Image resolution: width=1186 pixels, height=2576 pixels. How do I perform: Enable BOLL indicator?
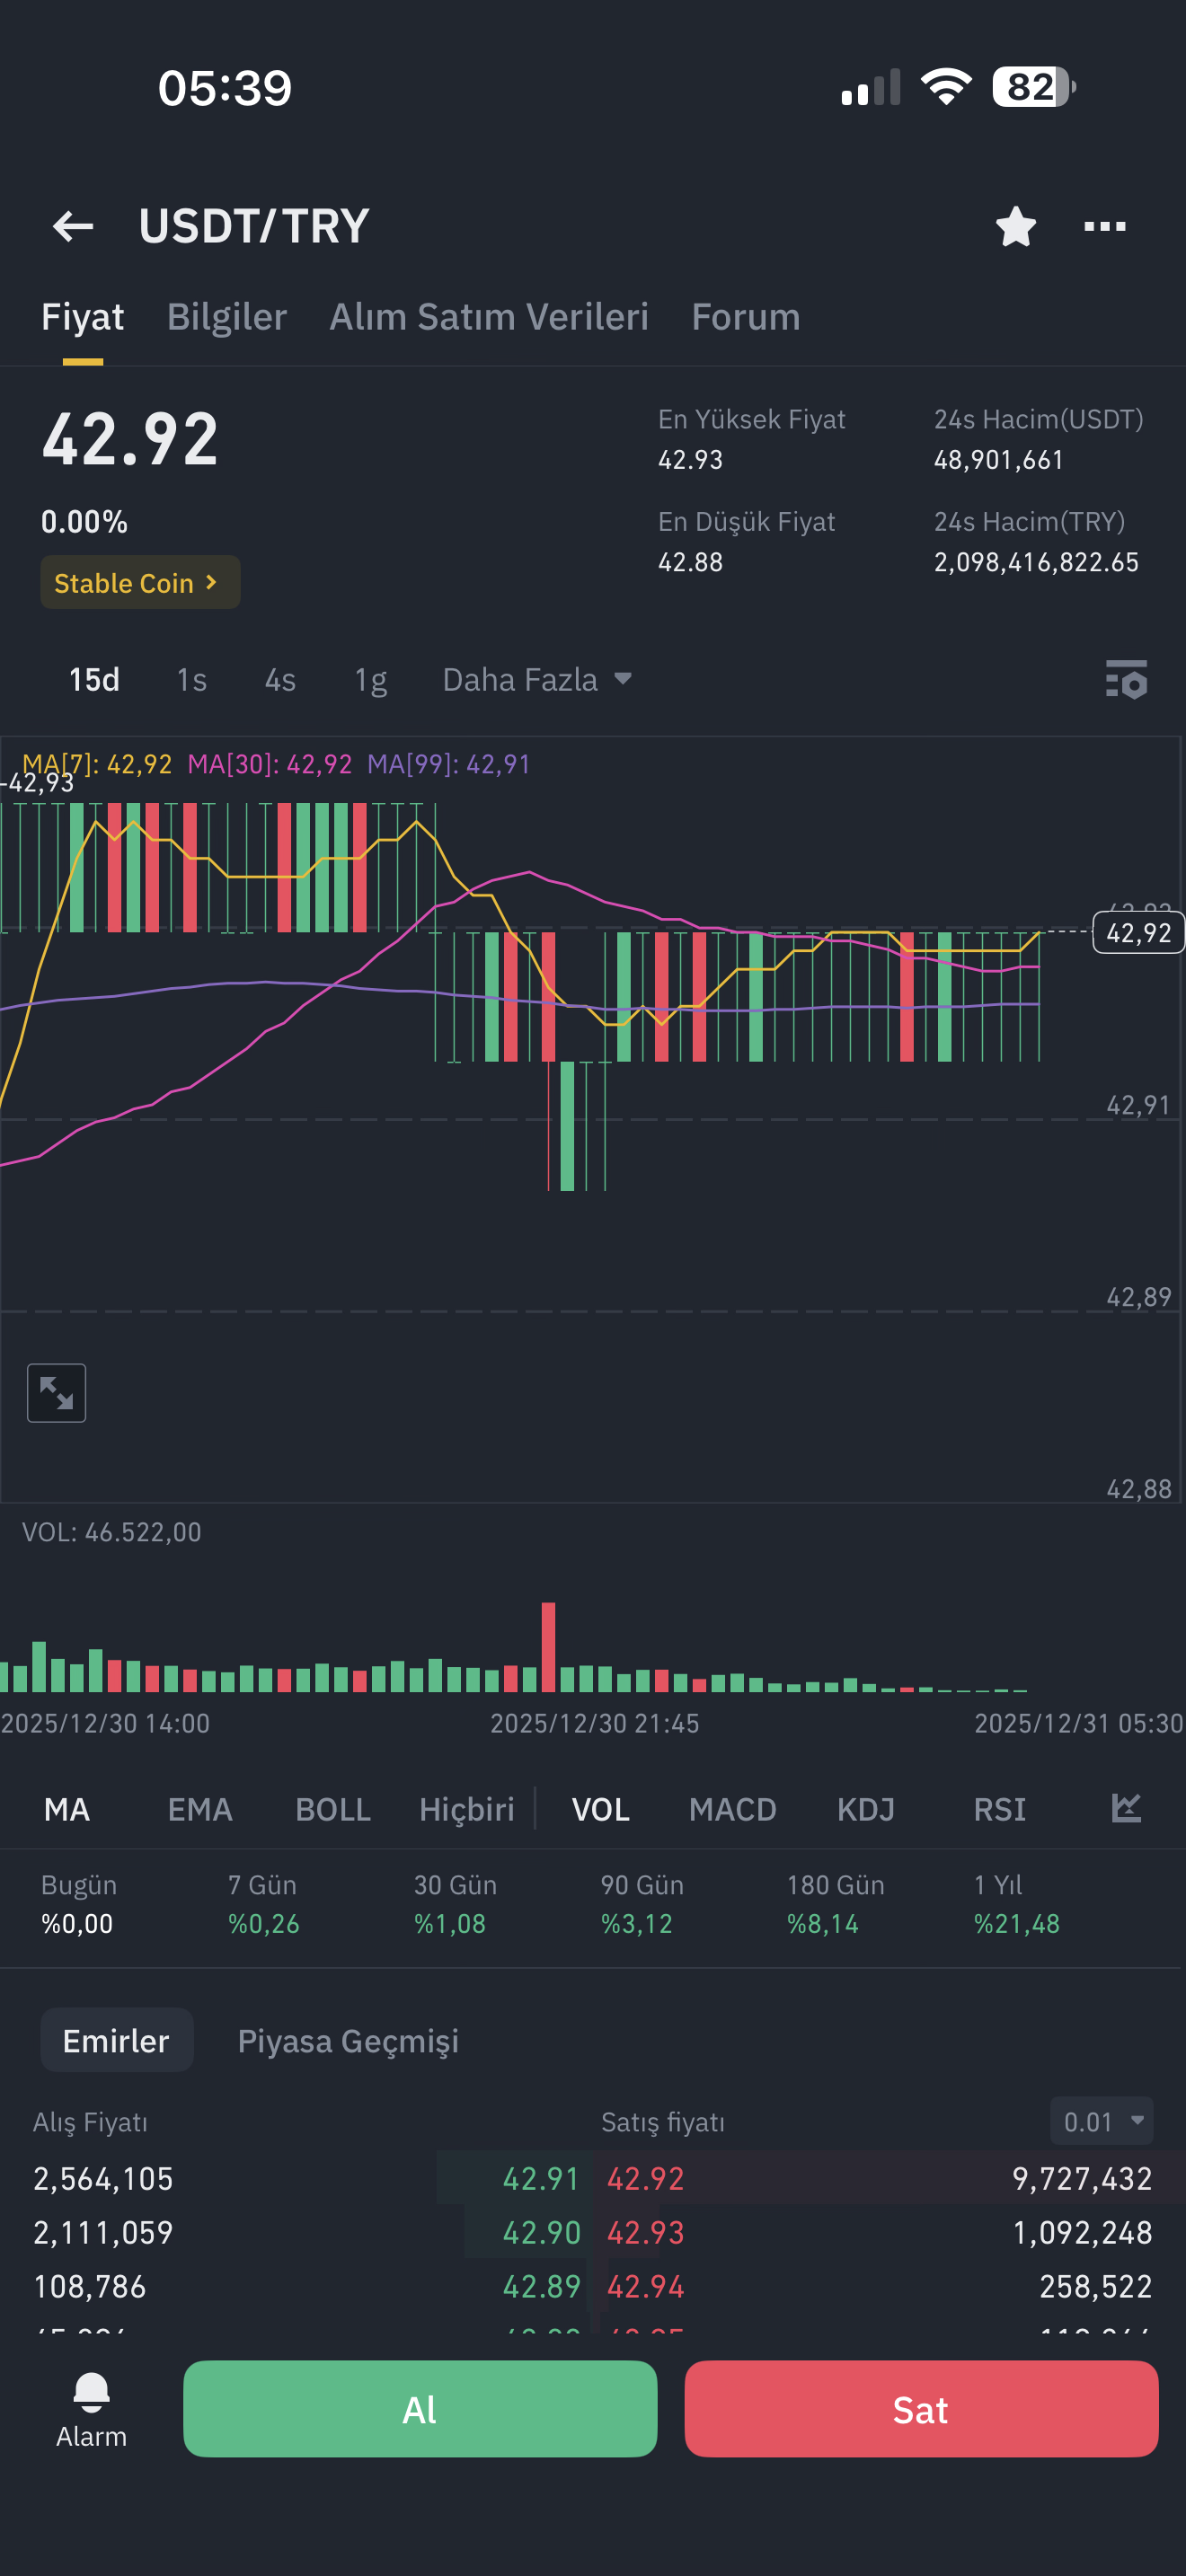click(x=333, y=1809)
